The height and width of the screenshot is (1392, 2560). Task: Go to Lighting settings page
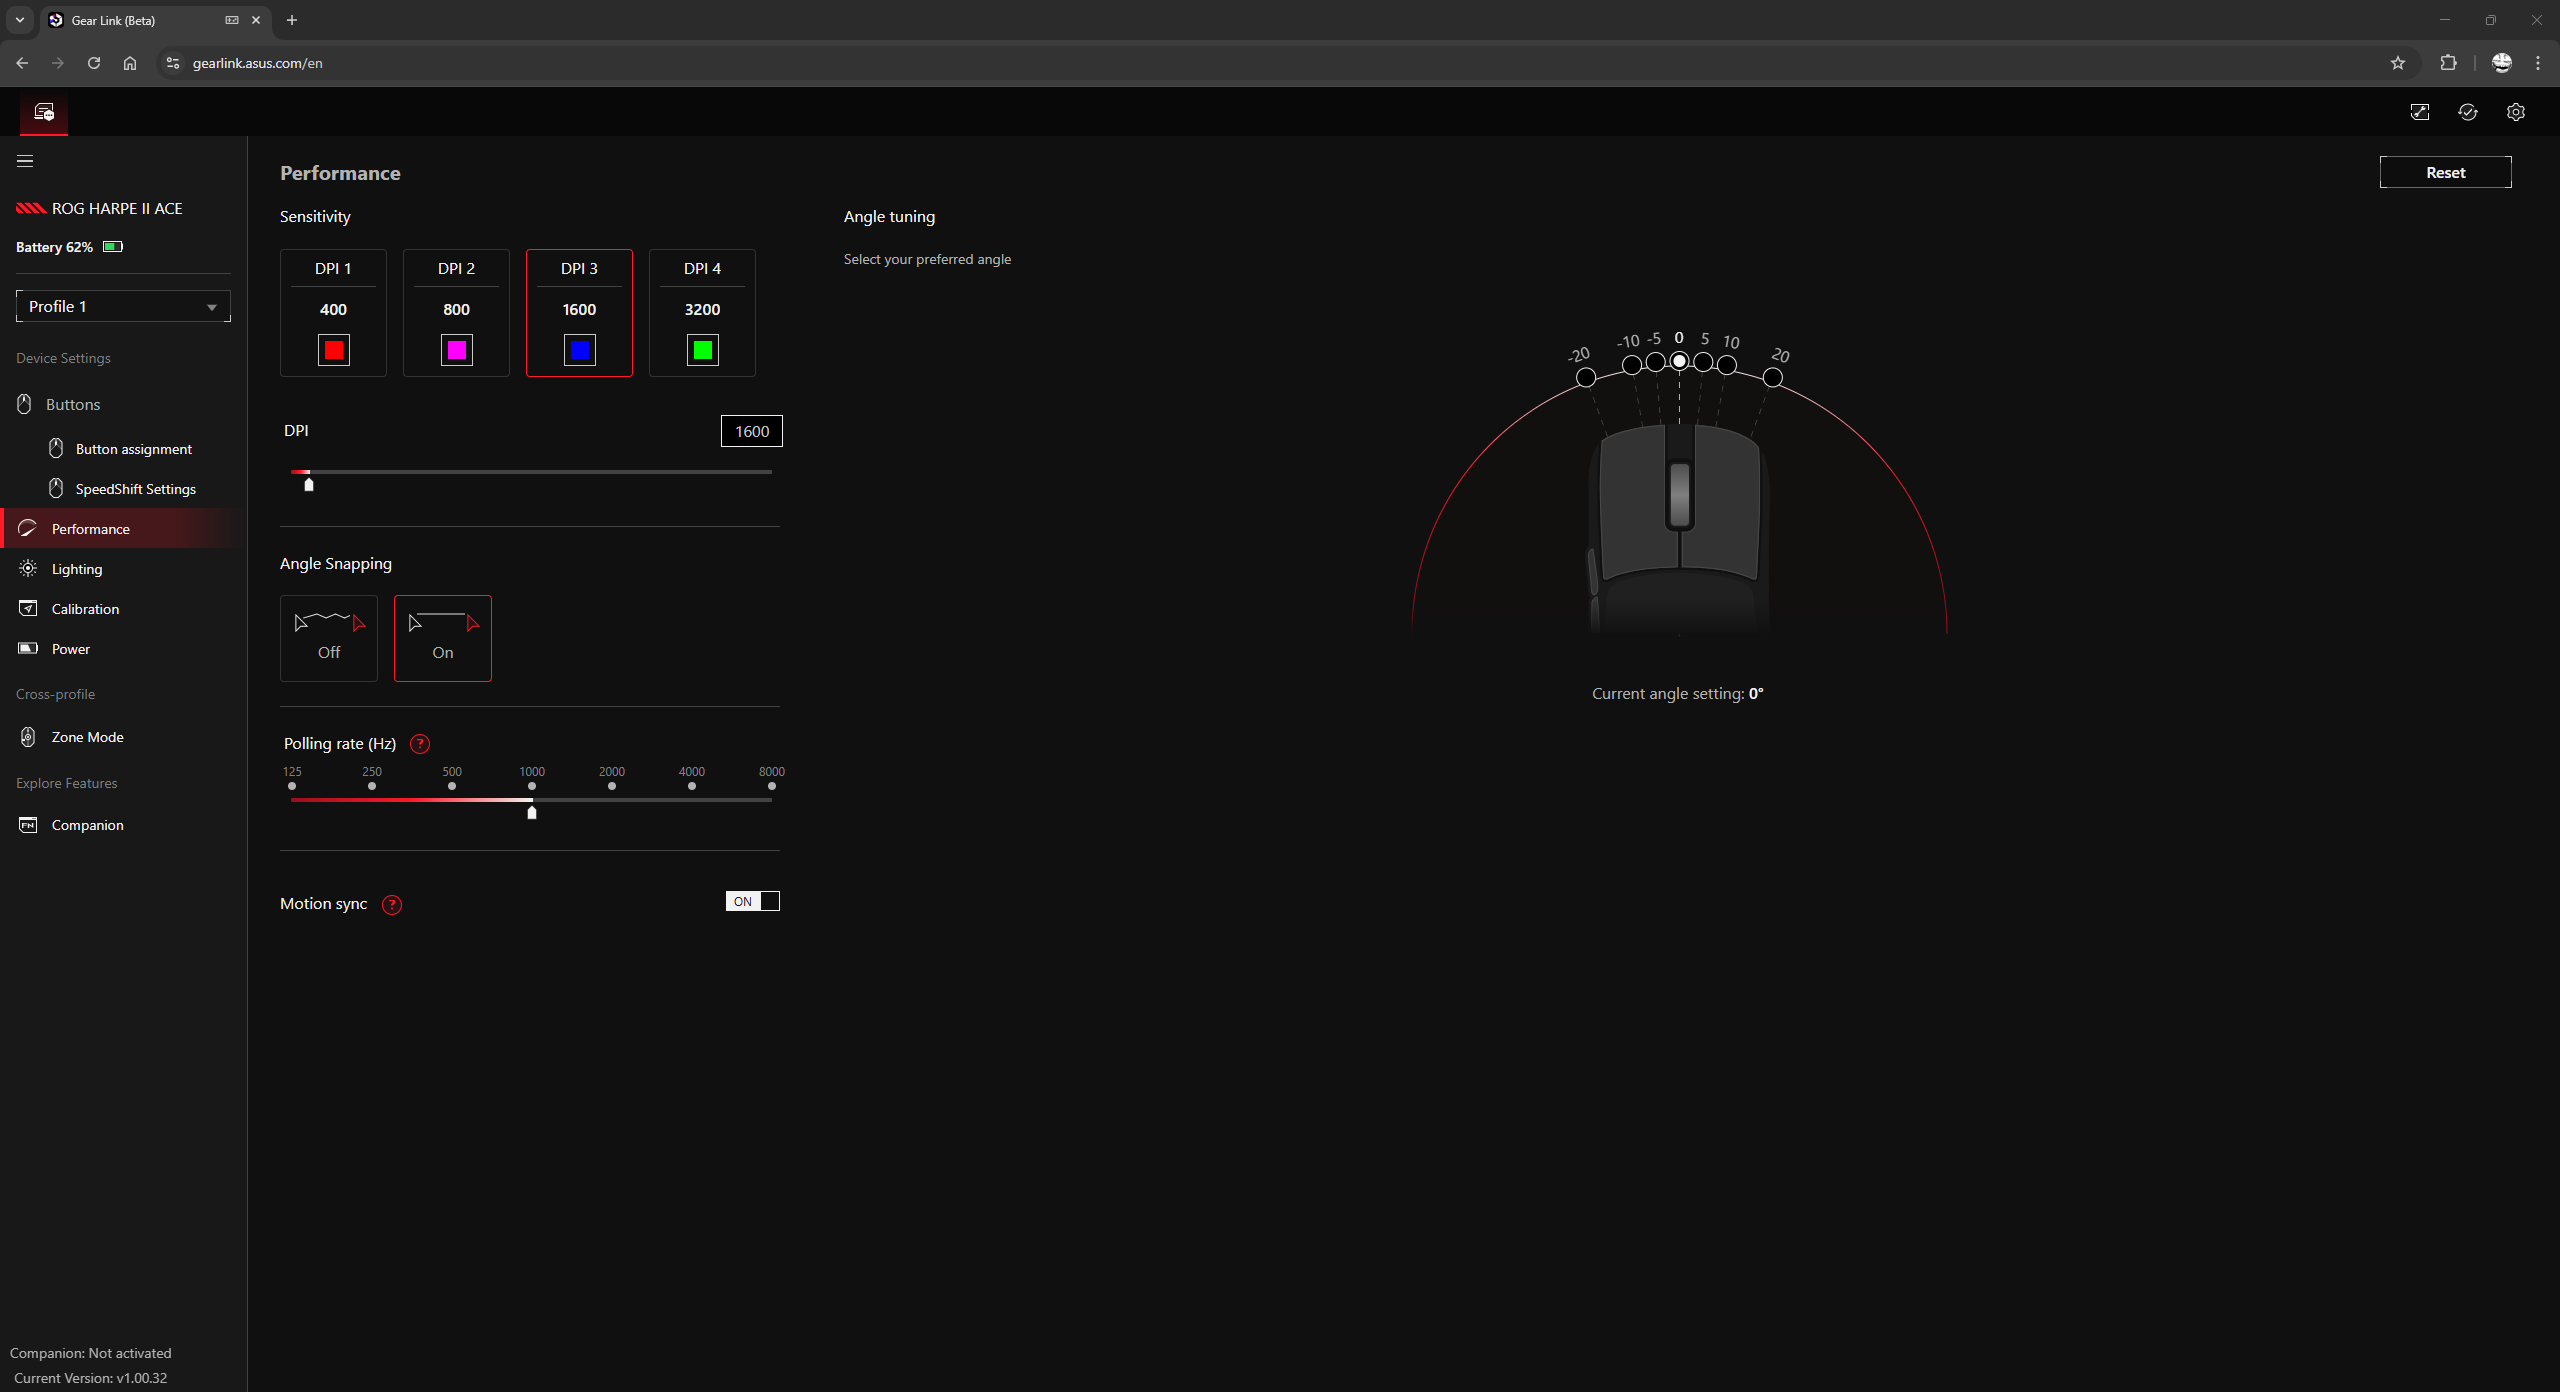(77, 569)
